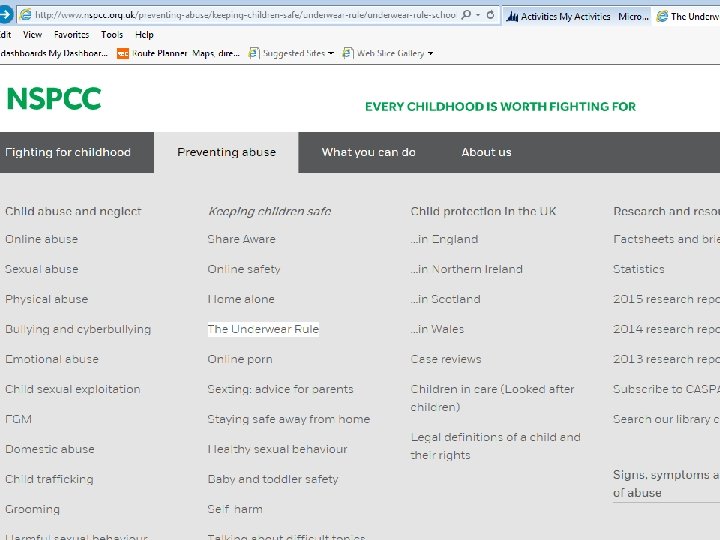
Task: Open the Help menu
Action: pos(144,34)
